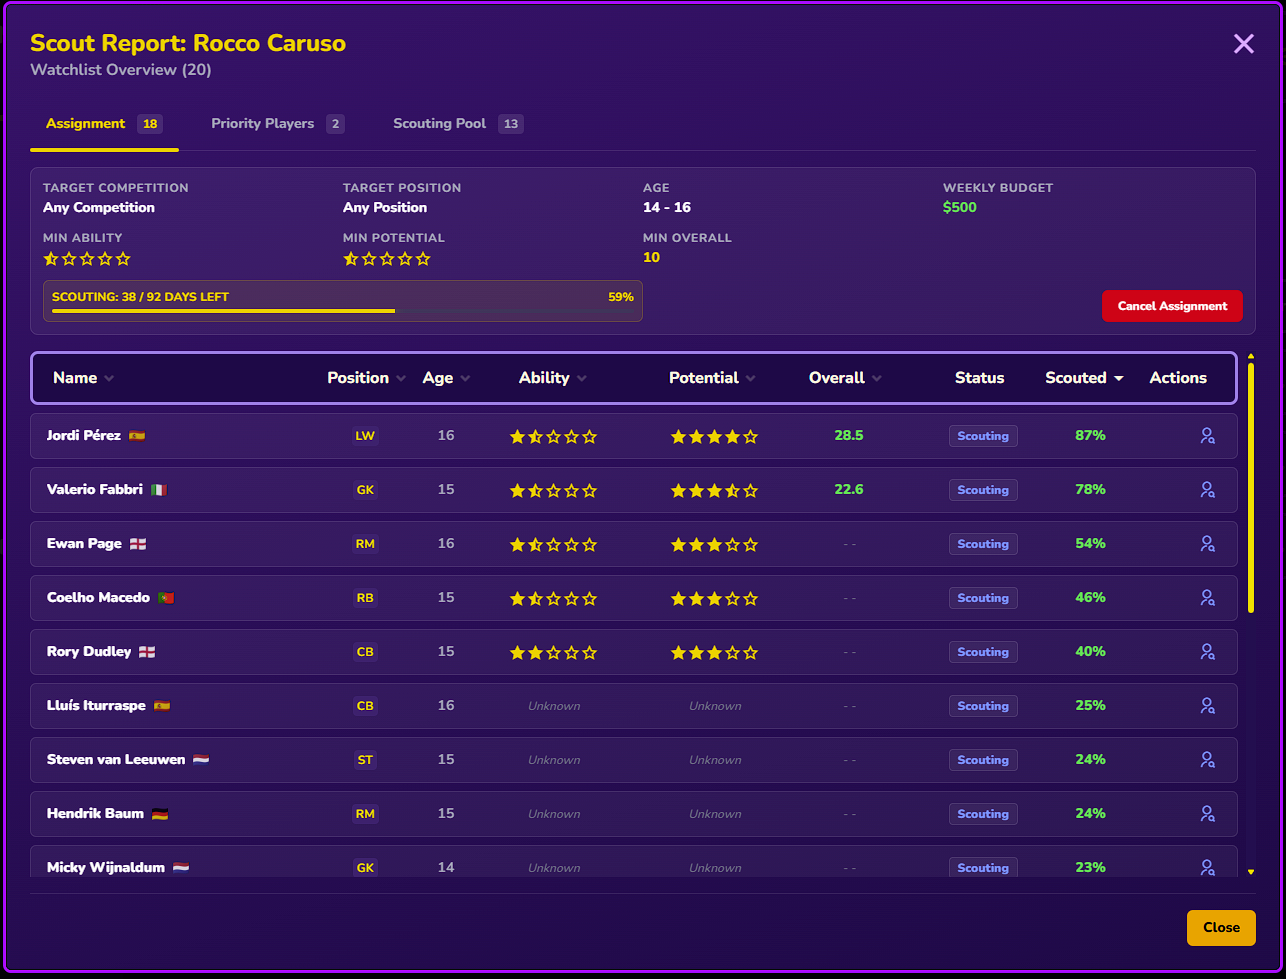
Task: Click Netherlands flag beside Steven van Leeuwen
Action: 201,760
